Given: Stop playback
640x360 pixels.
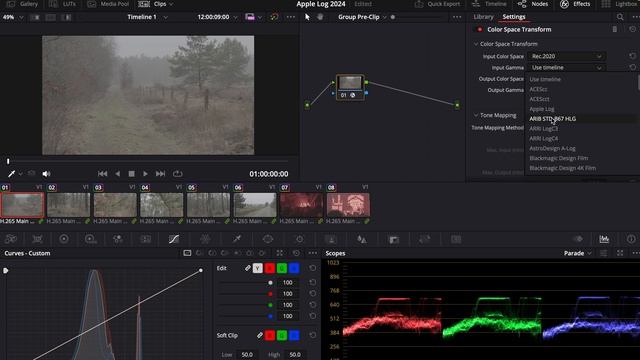Looking at the screenshot, I should click(131, 174).
